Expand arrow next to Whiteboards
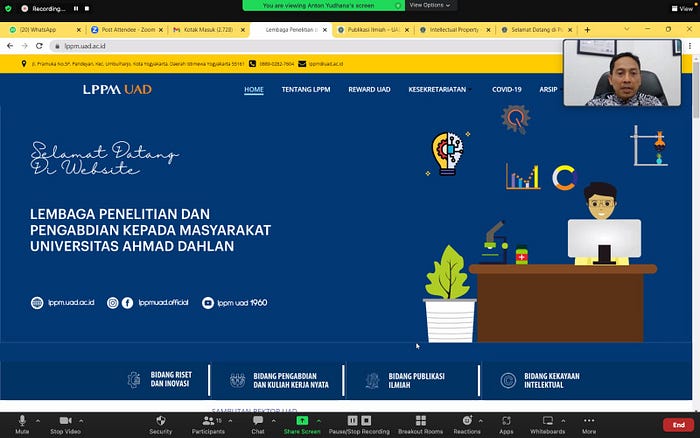 coord(563,421)
